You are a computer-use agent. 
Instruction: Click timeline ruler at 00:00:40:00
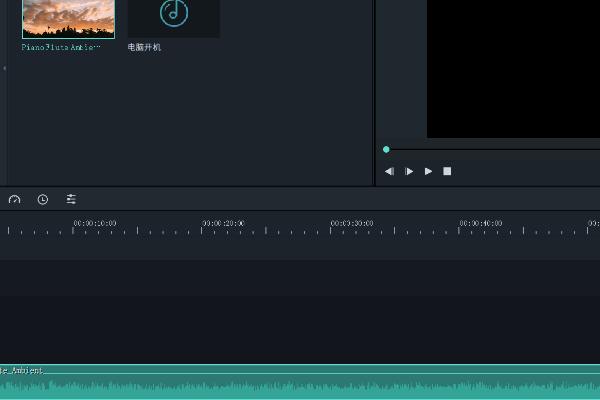click(481, 224)
